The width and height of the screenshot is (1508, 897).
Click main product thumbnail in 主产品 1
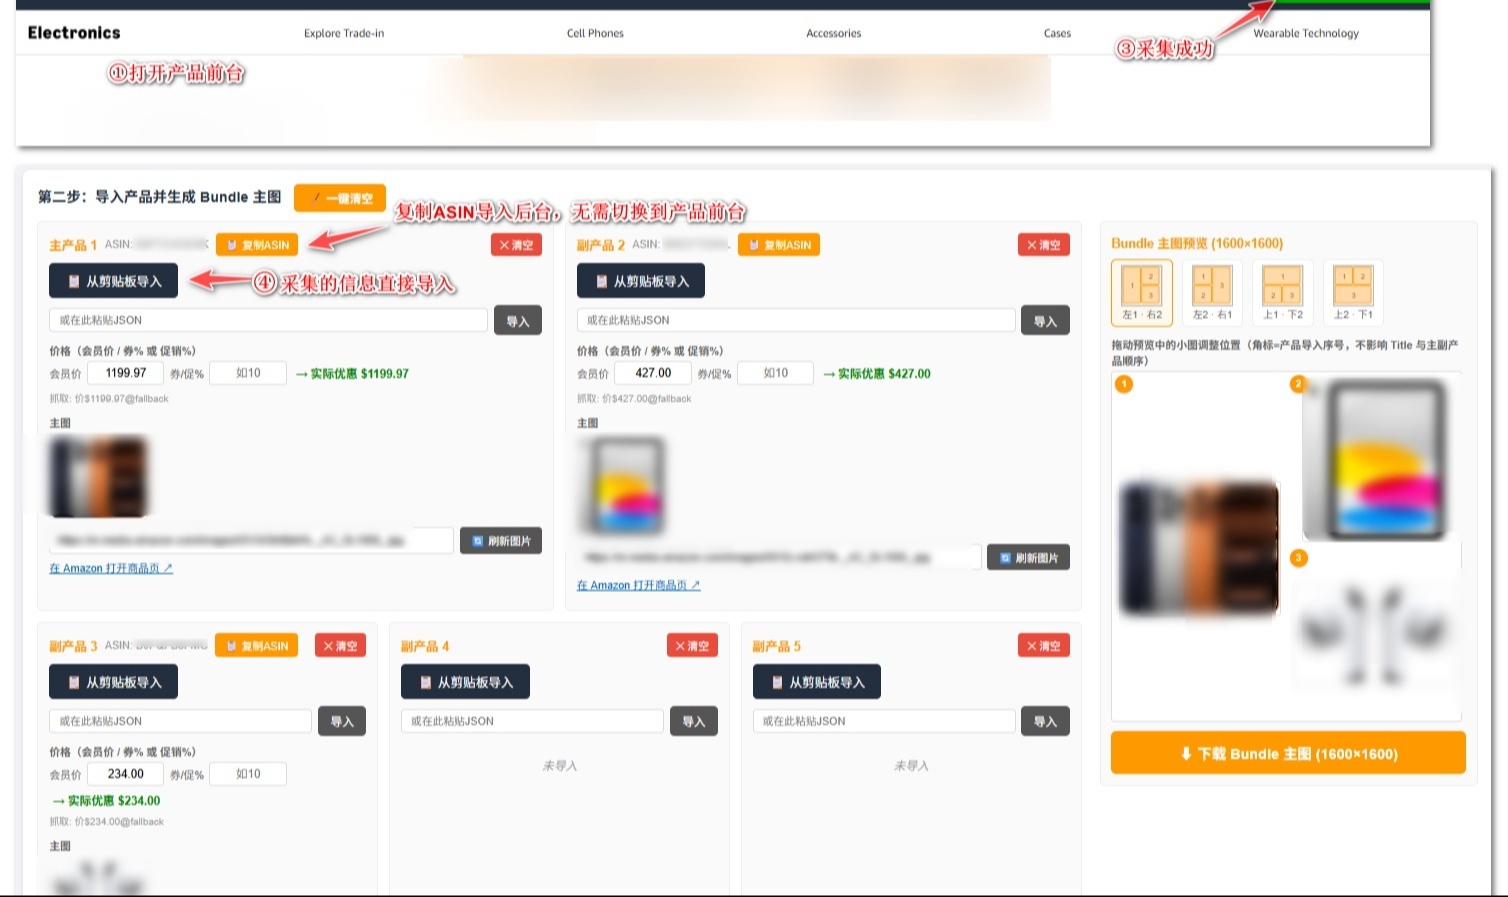(x=99, y=476)
